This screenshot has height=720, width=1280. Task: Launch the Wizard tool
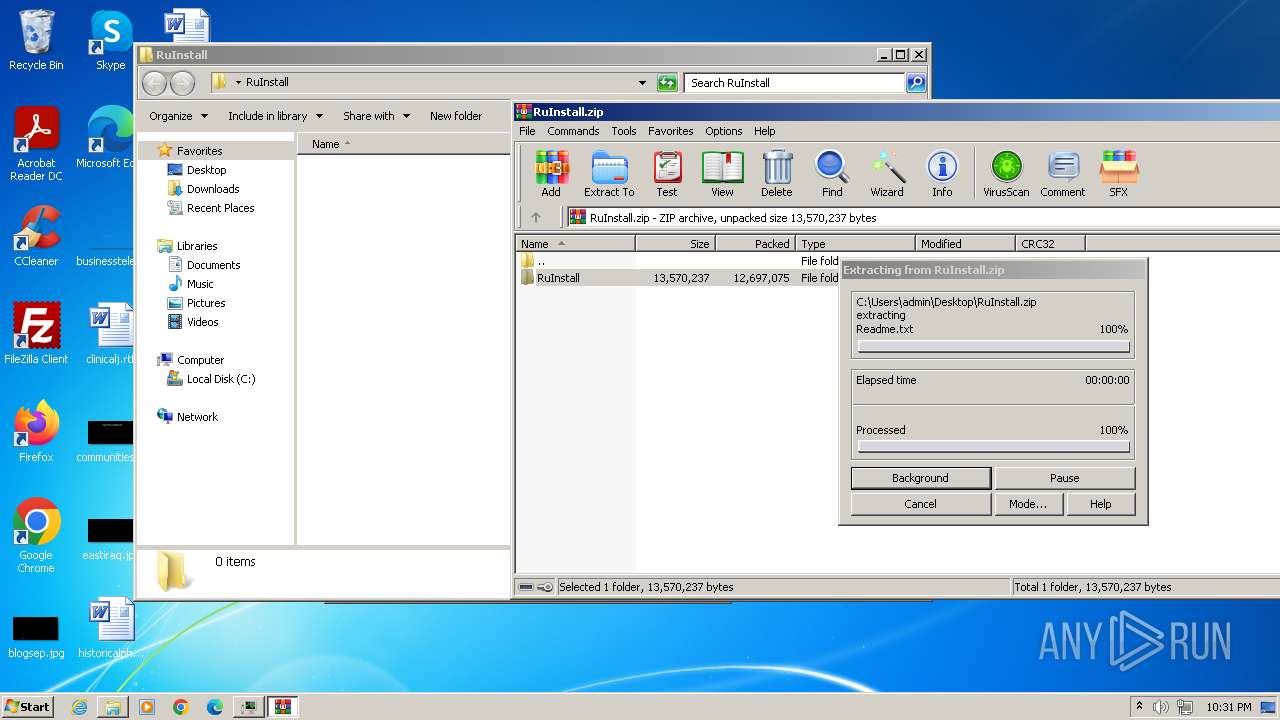click(x=887, y=174)
